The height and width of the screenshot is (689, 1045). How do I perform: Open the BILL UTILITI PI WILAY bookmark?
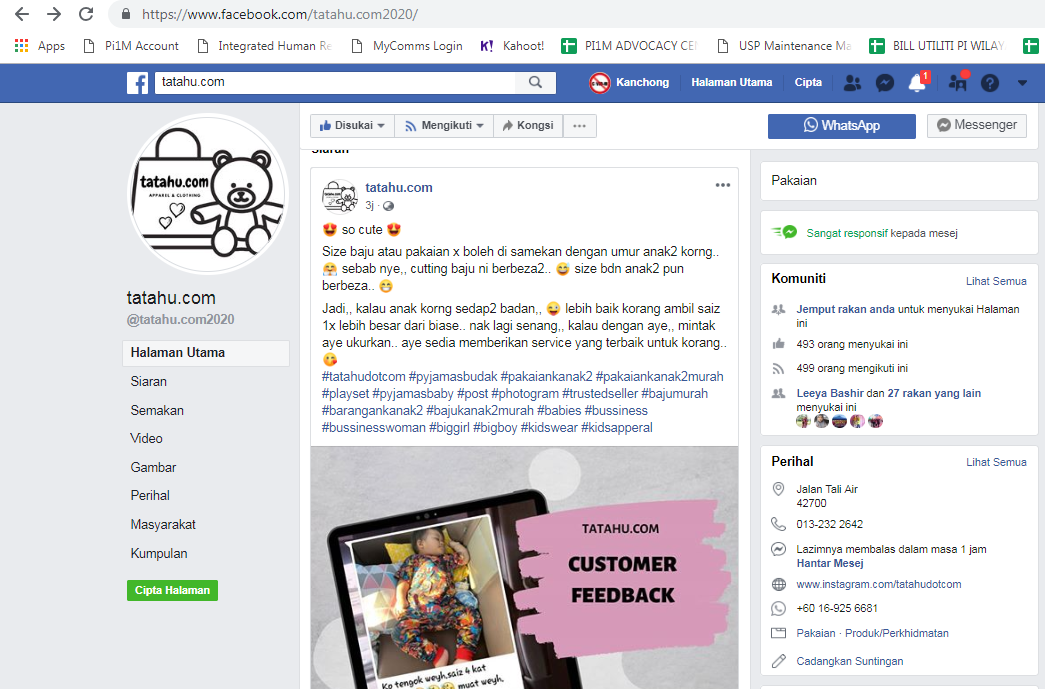(937, 46)
